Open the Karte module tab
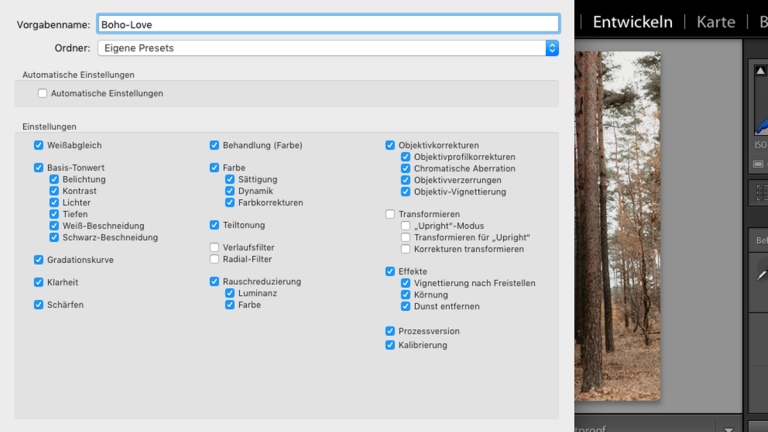This screenshot has width=768, height=432. (715, 22)
